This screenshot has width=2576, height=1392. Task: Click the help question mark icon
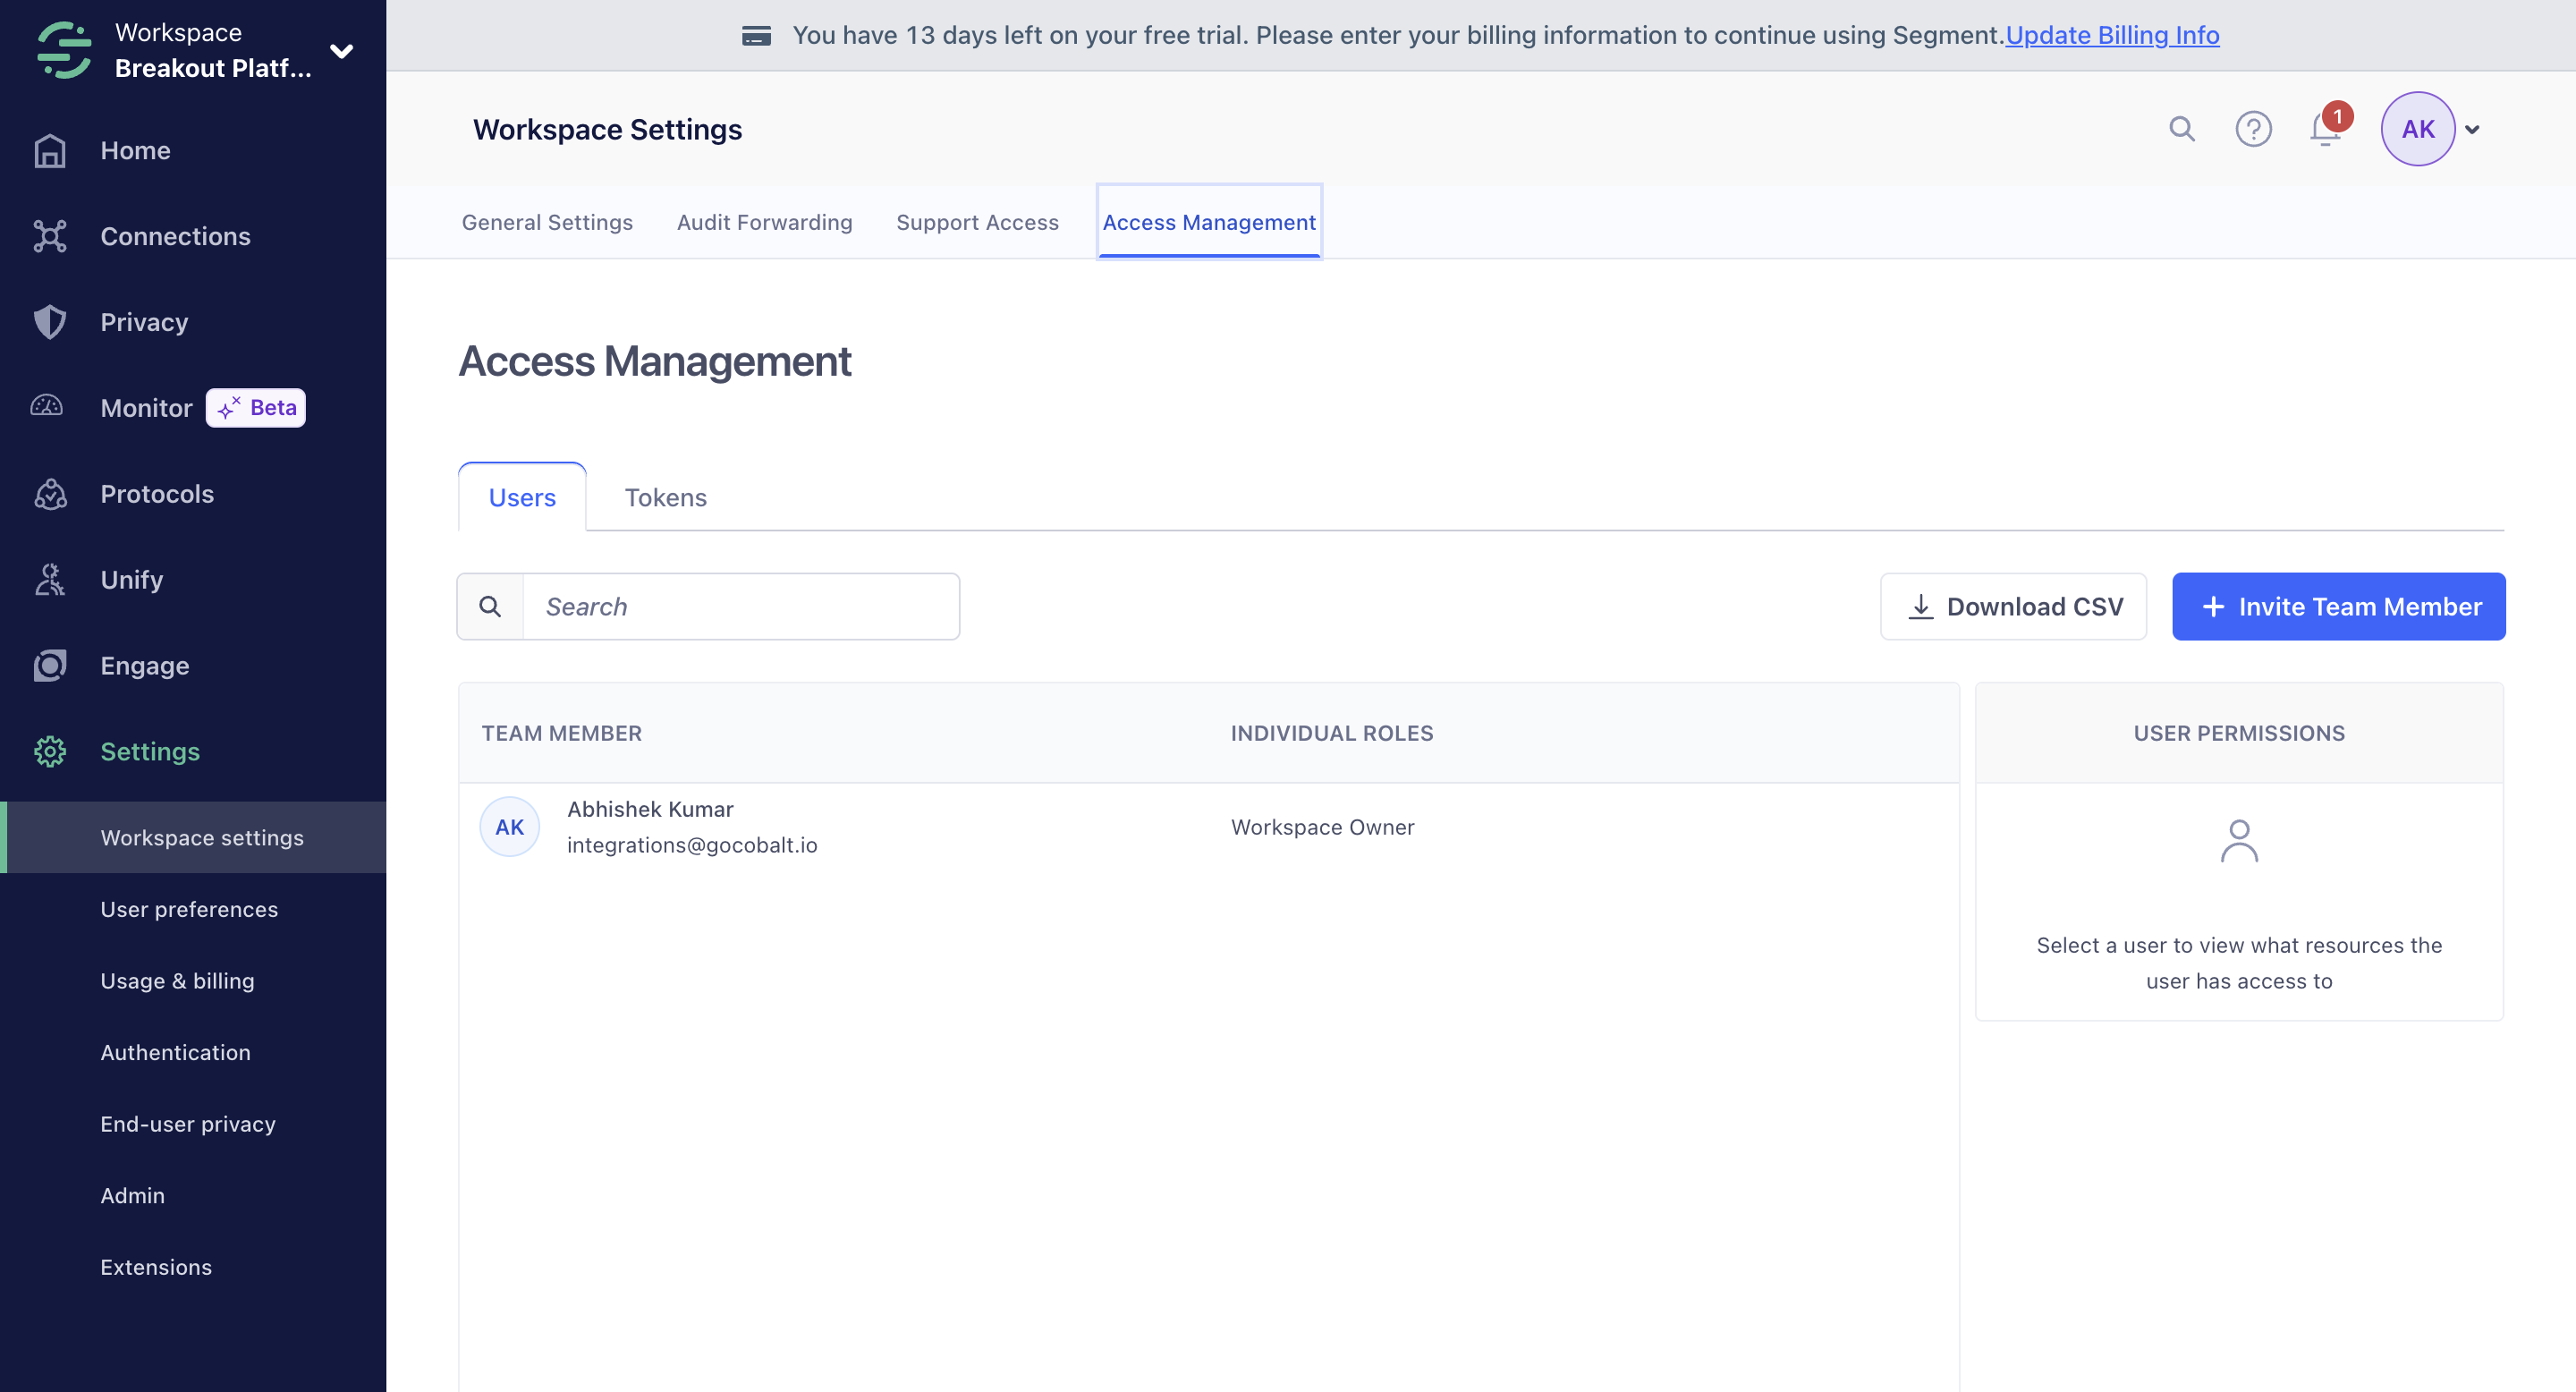[2253, 130]
